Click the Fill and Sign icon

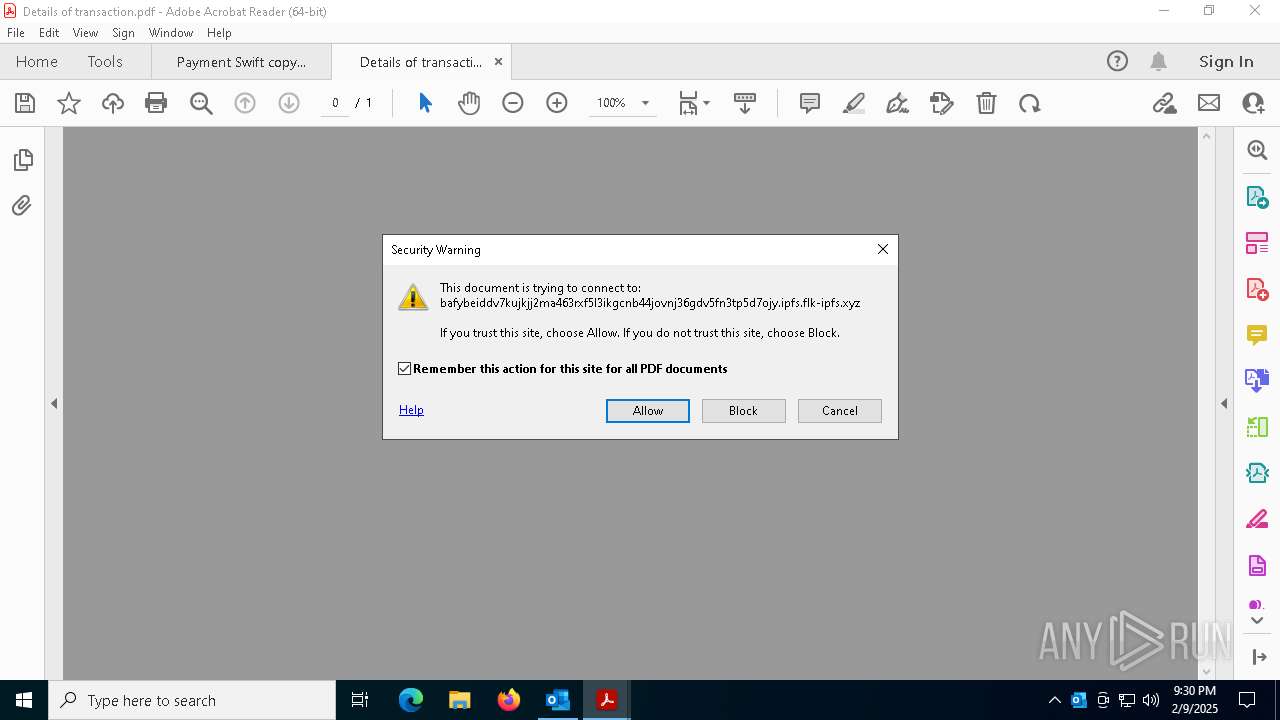pyautogui.click(x=942, y=103)
